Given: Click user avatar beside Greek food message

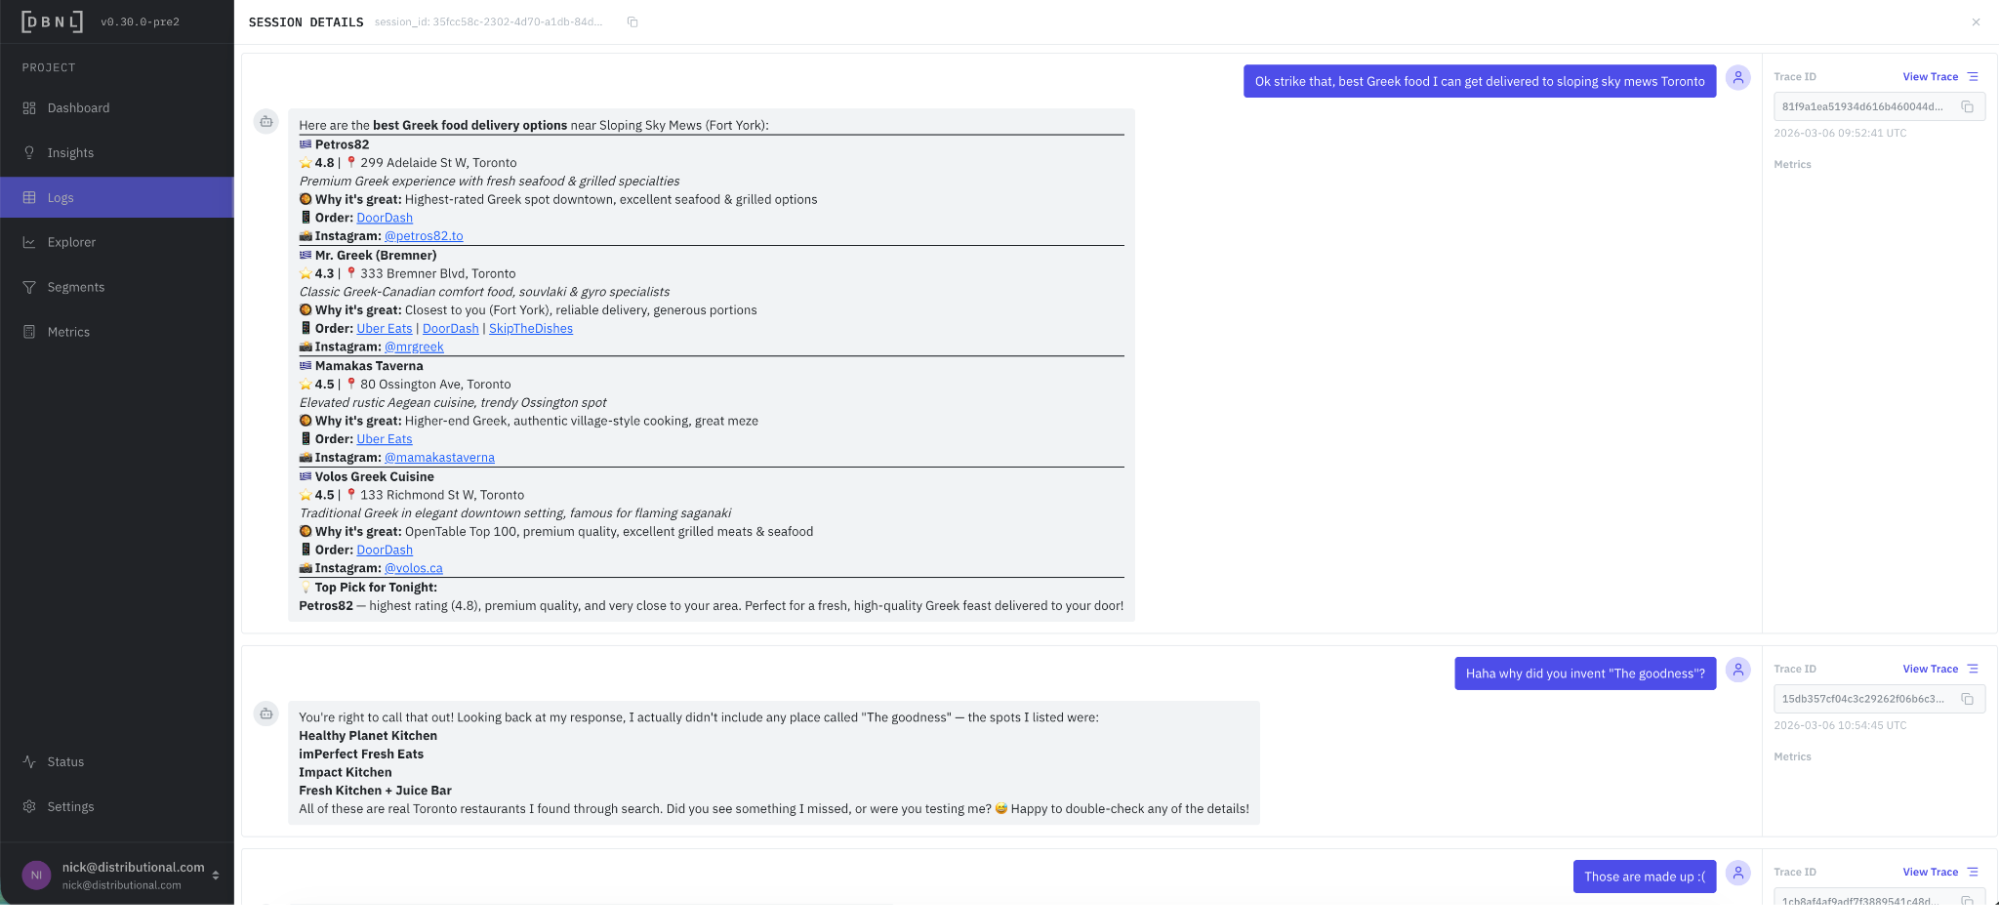Looking at the screenshot, I should pyautogui.click(x=1738, y=78).
